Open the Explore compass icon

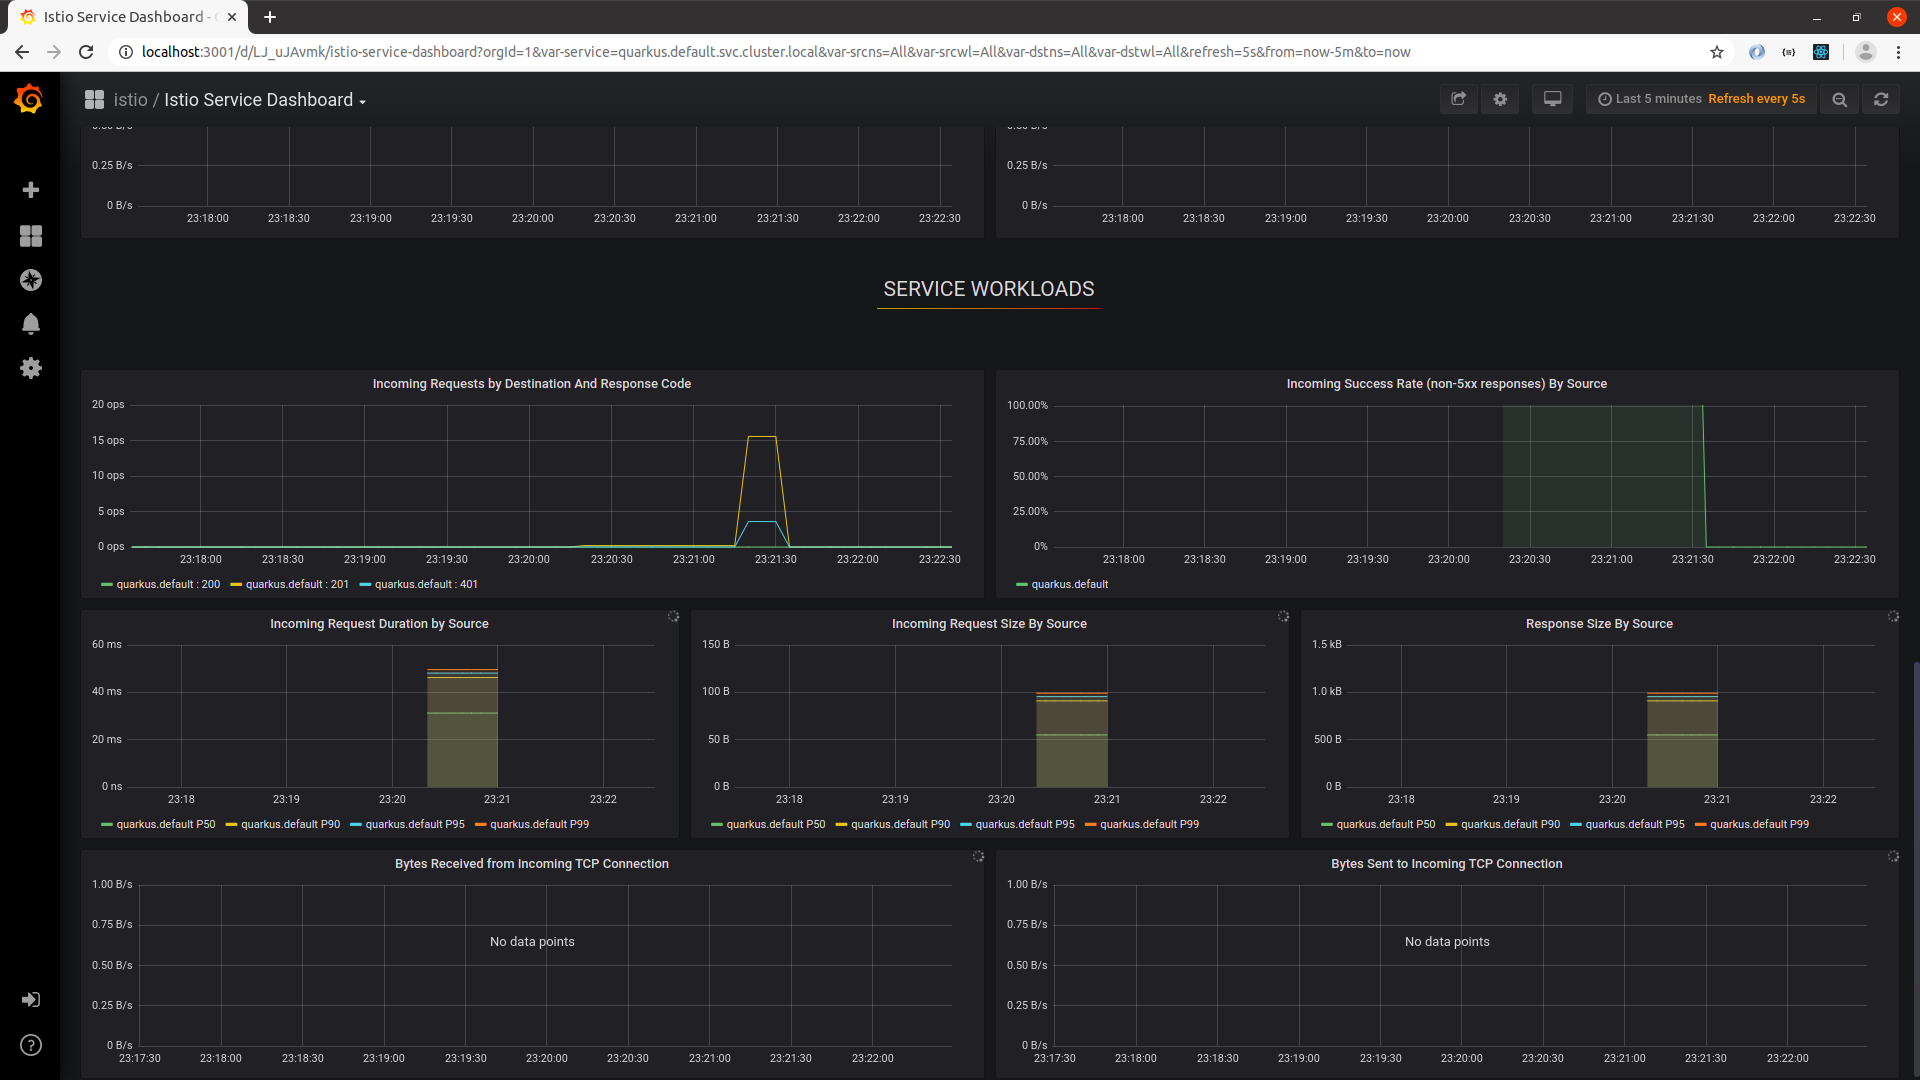tap(31, 280)
